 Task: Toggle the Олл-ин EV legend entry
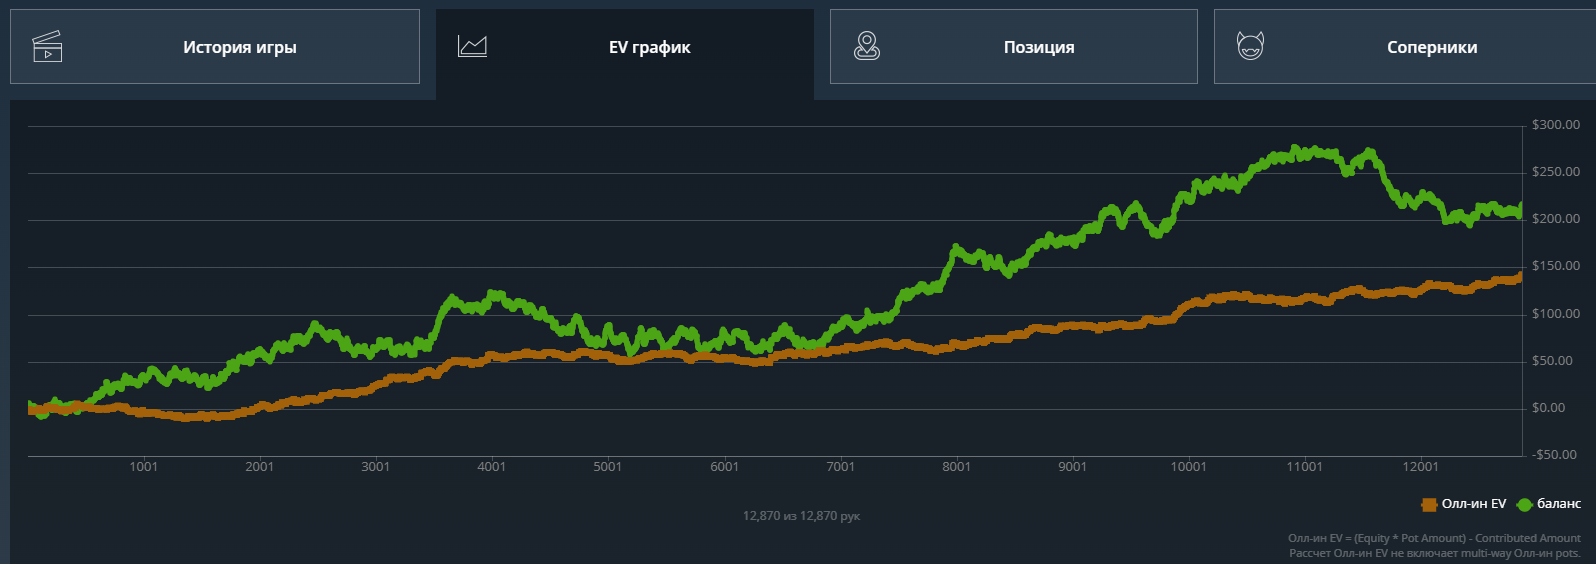coord(1464,504)
